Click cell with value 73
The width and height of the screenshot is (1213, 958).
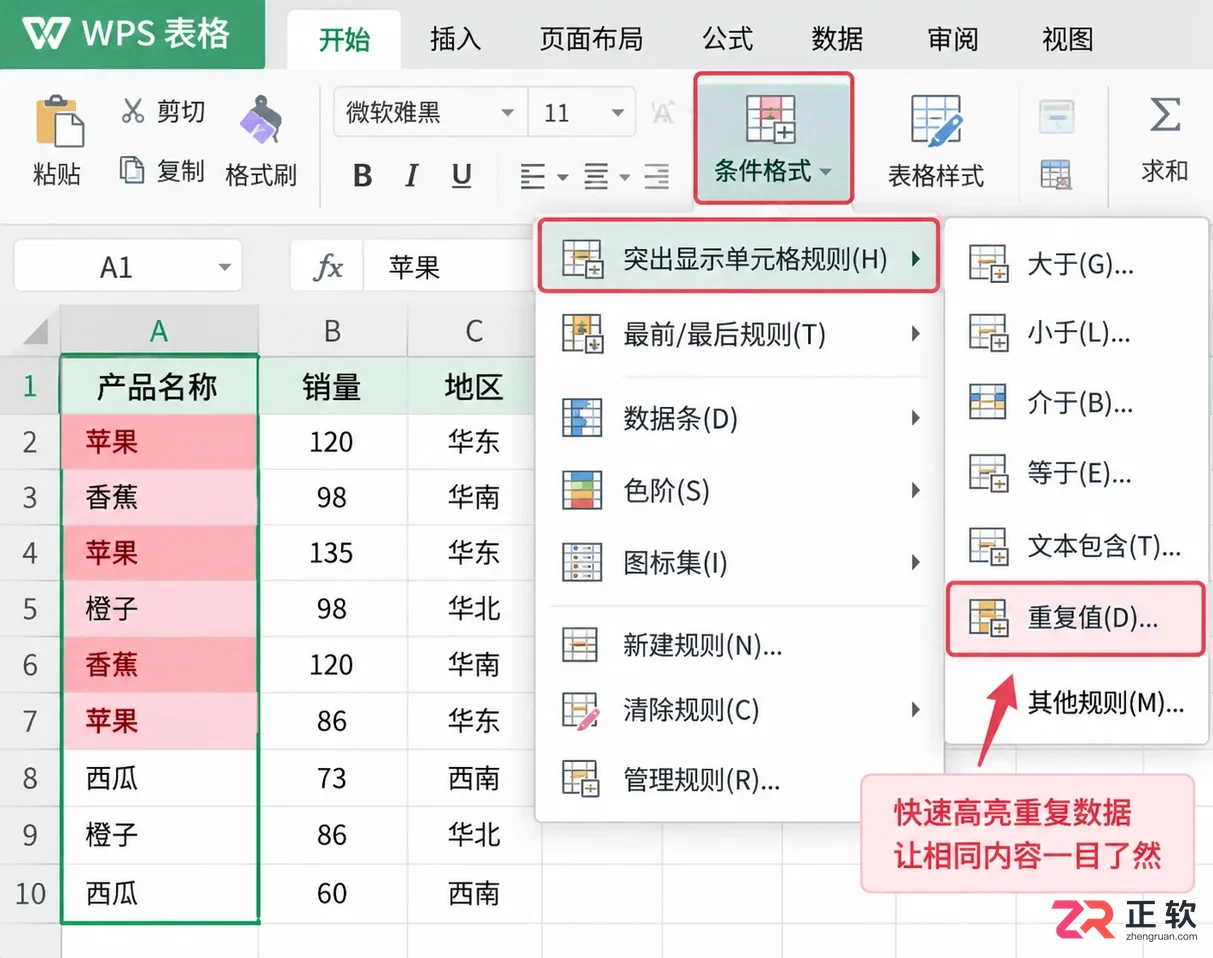pyautogui.click(x=332, y=778)
